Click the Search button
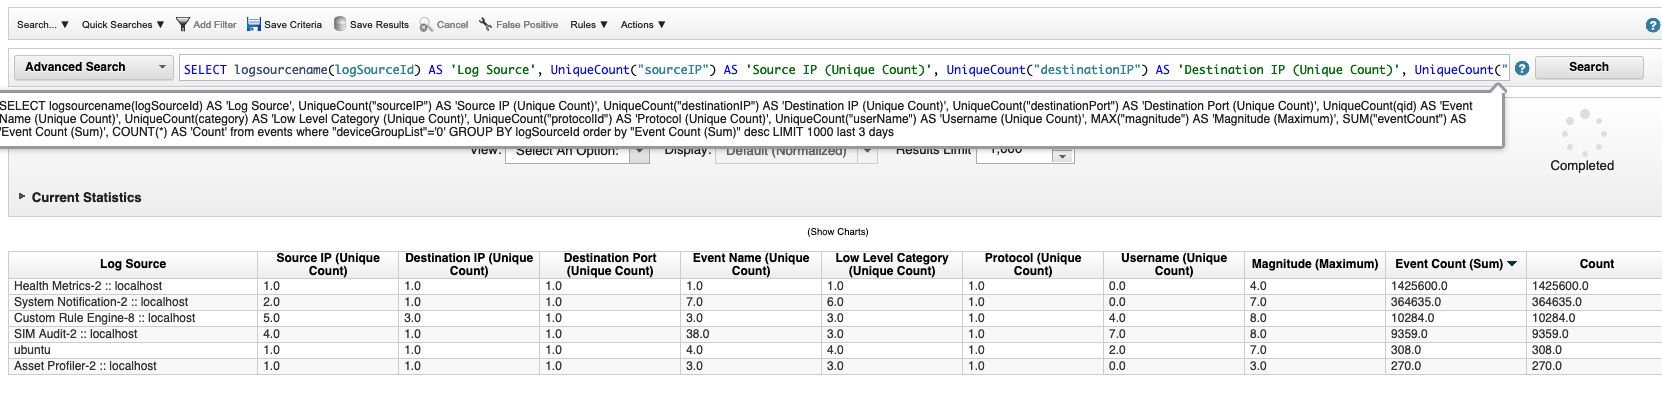The image size is (1662, 412). [x=1588, y=67]
